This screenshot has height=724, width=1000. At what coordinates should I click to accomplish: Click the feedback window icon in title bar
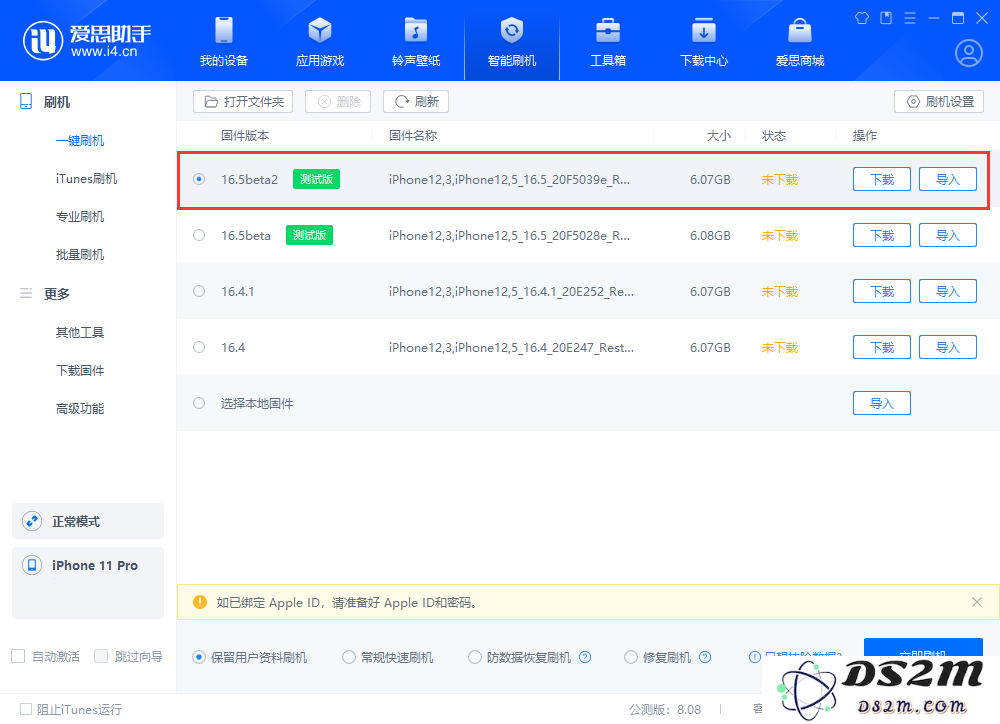click(886, 18)
